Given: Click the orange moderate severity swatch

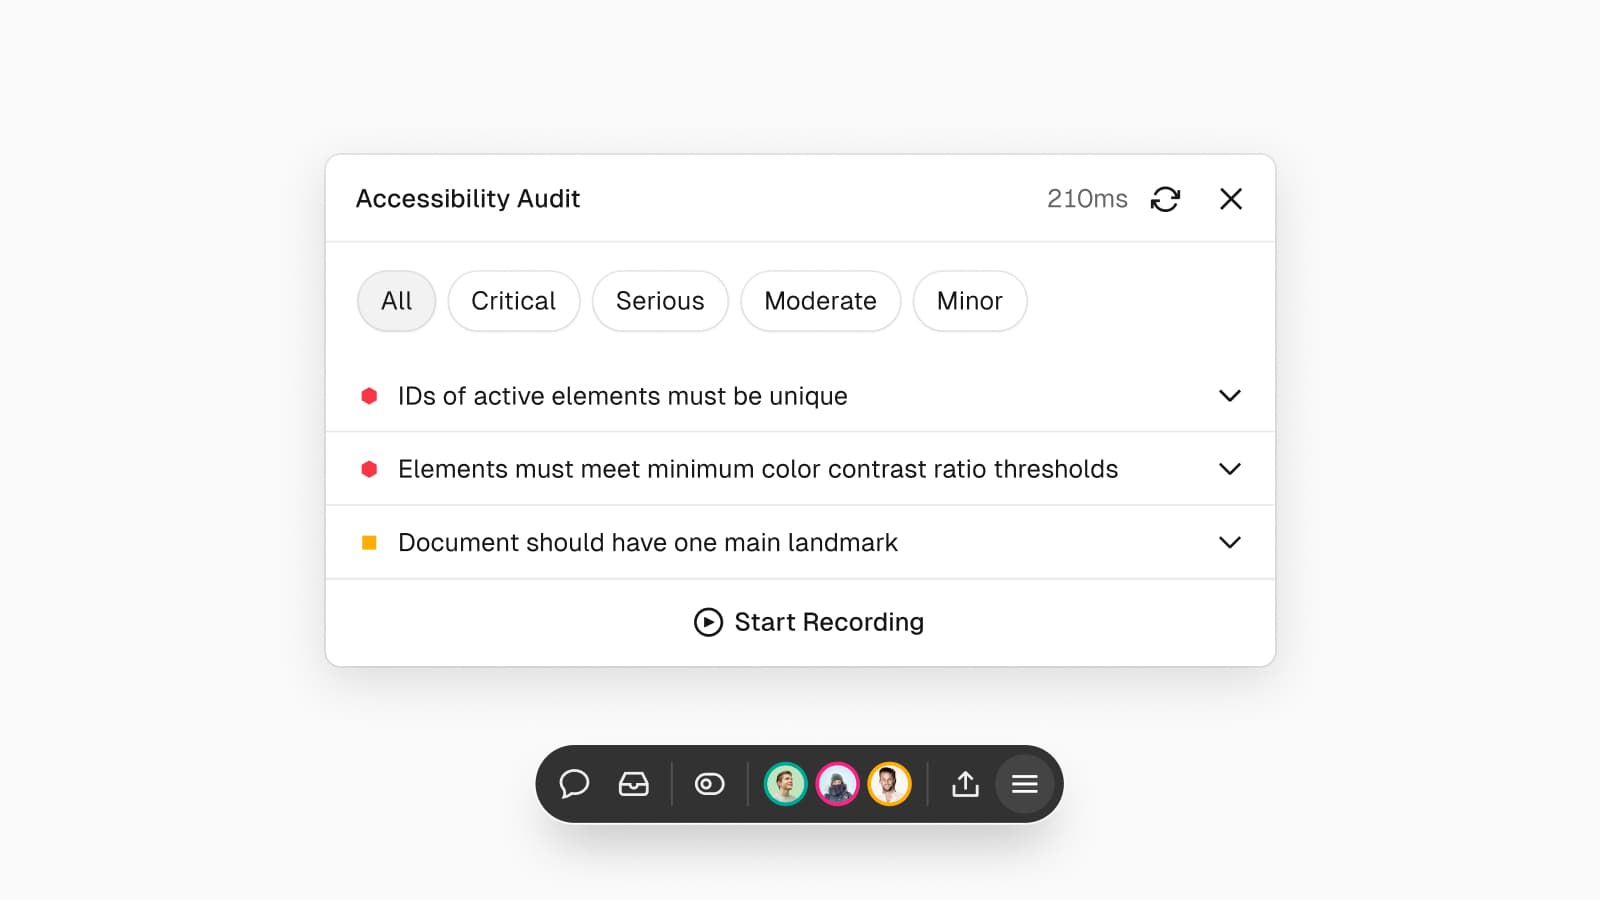Looking at the screenshot, I should [371, 542].
